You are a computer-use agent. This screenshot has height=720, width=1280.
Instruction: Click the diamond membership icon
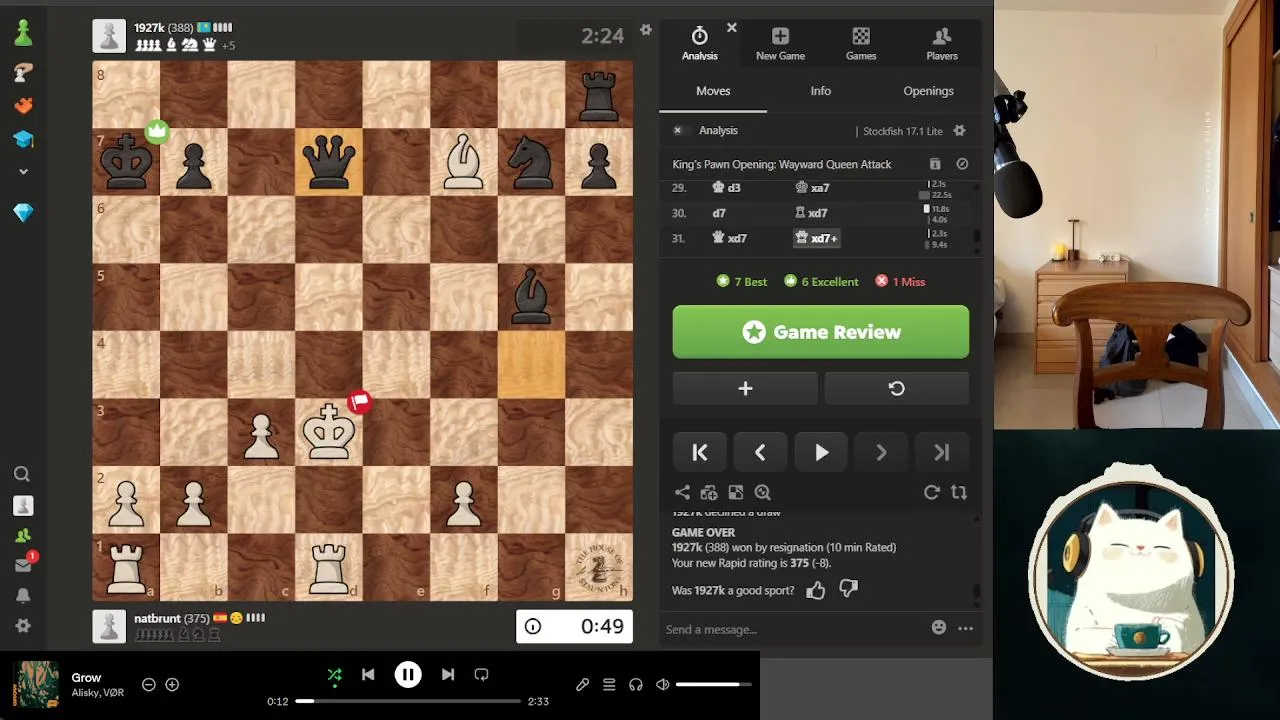23,212
